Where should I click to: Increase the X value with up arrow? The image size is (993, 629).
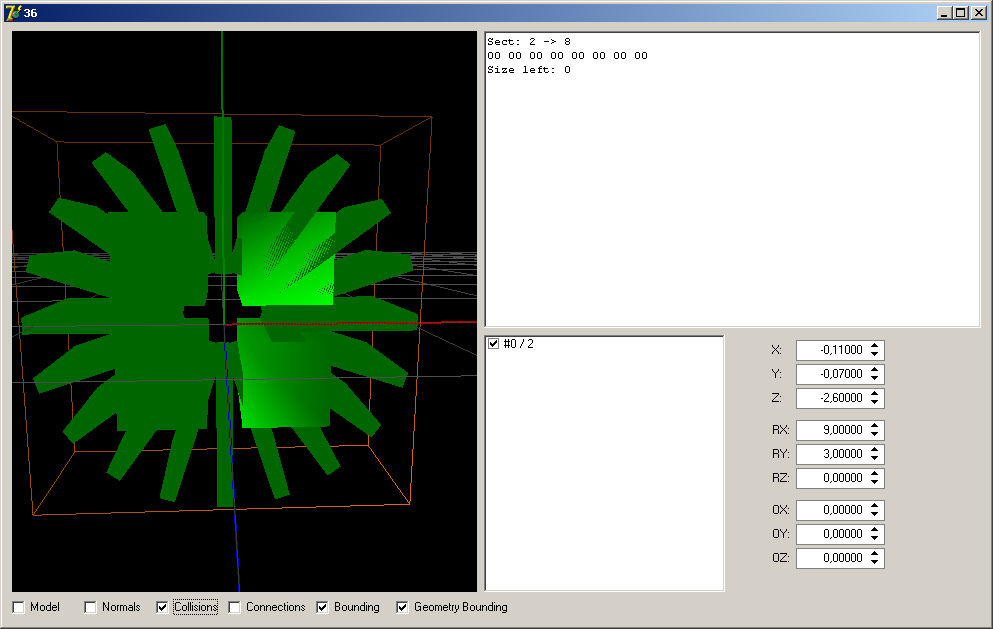(875, 346)
